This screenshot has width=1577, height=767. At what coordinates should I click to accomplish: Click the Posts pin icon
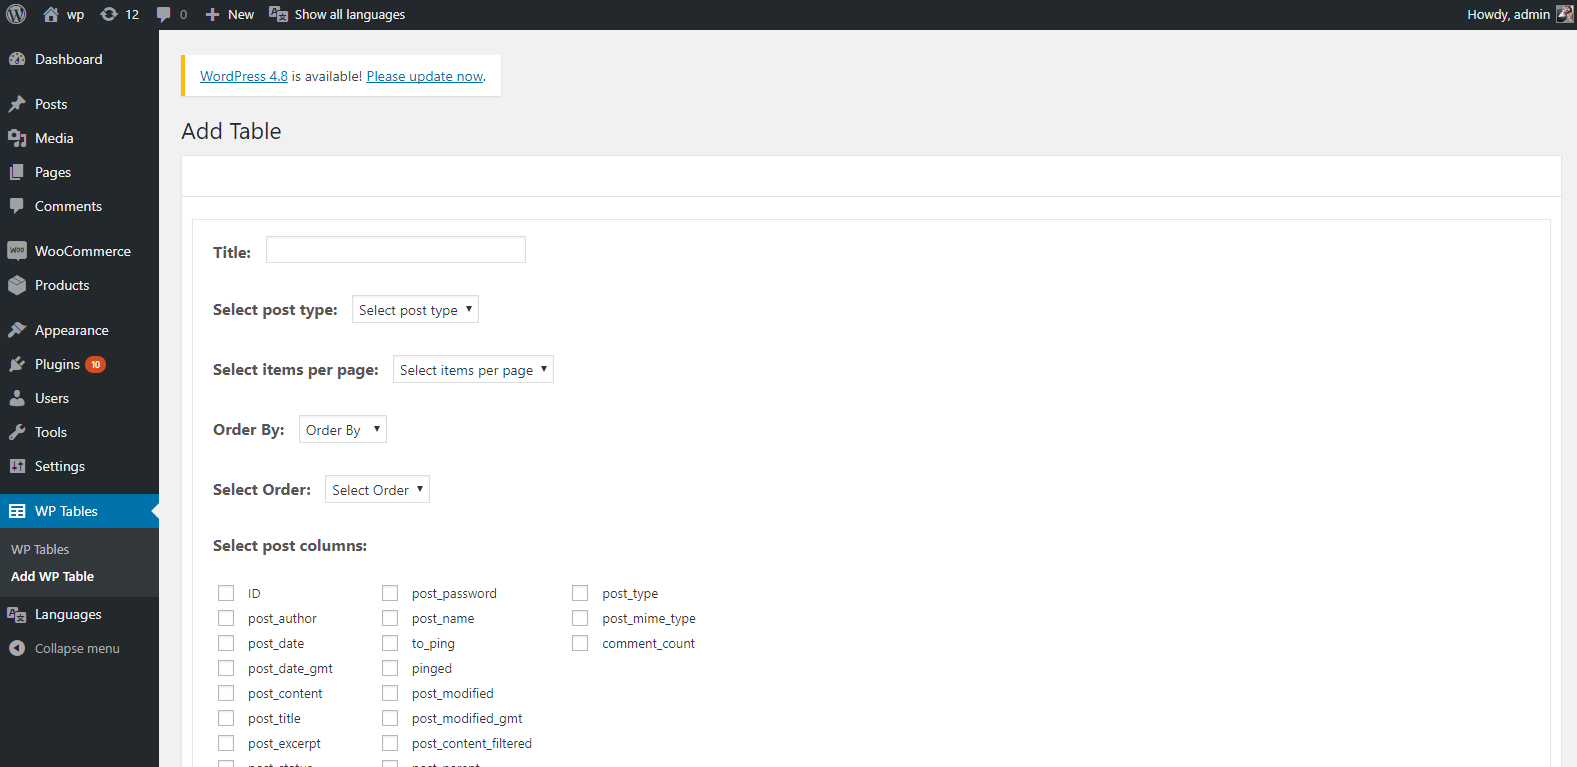click(17, 104)
